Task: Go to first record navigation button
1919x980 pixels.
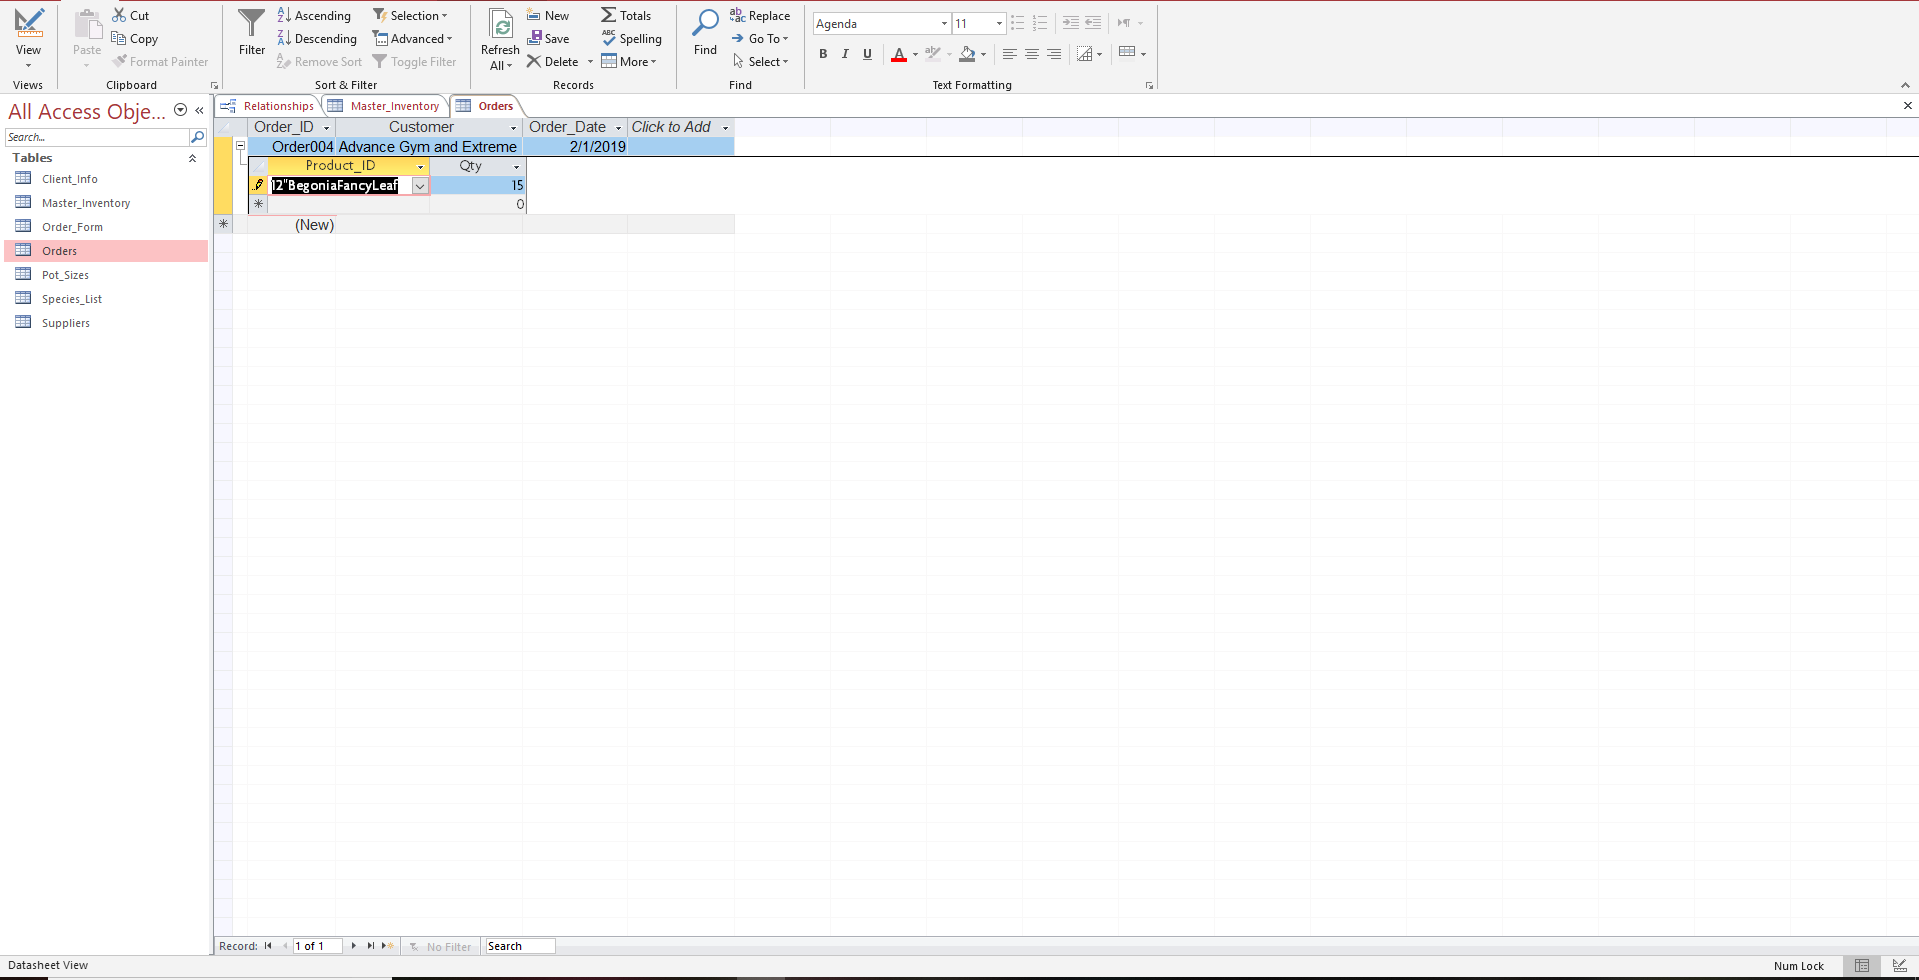Action: tap(268, 946)
